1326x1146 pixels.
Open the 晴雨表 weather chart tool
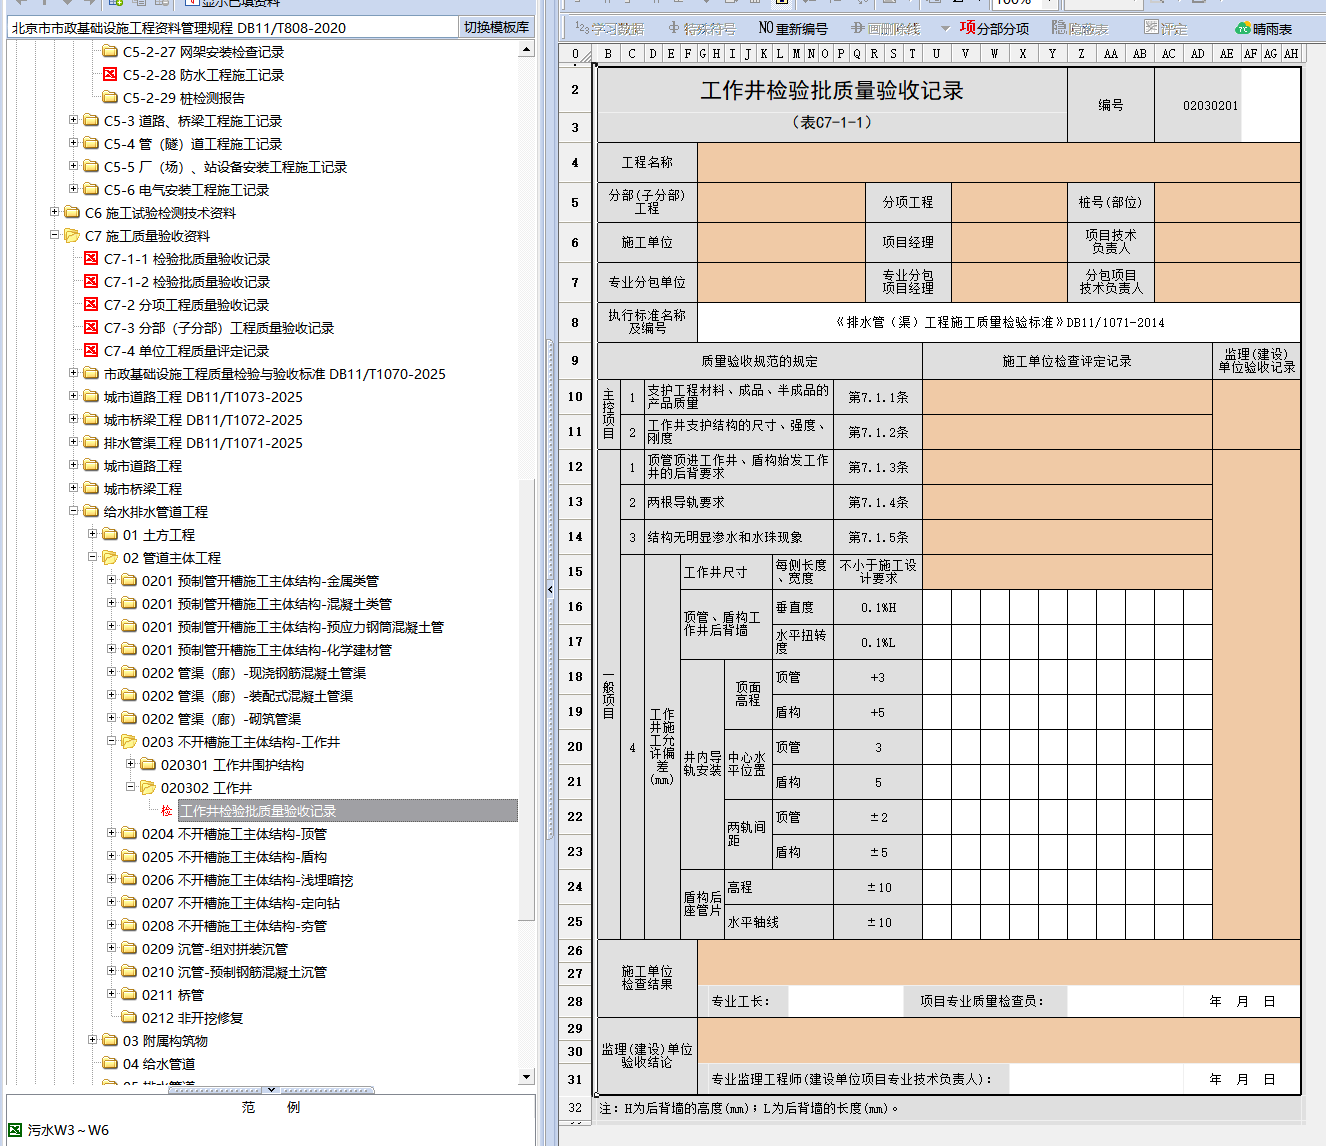(1263, 28)
